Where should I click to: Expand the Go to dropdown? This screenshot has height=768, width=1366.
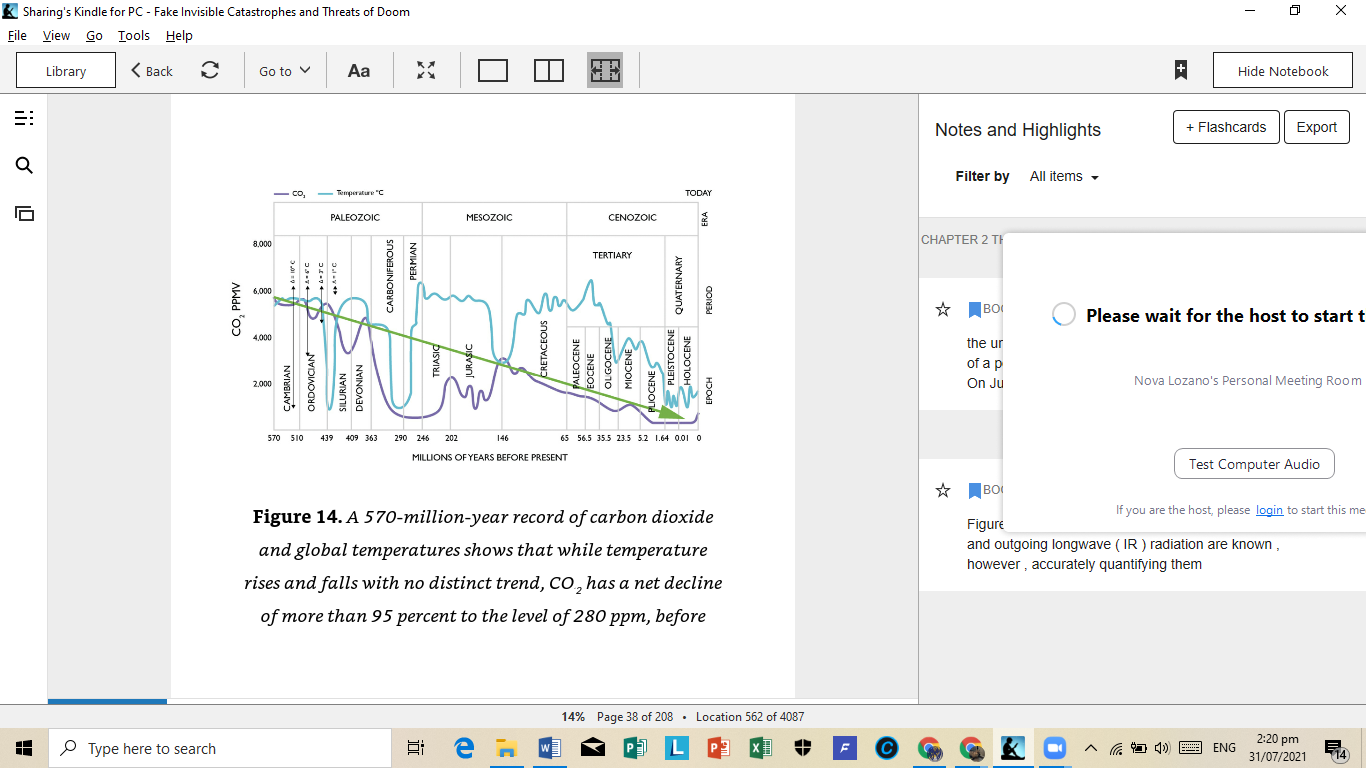point(285,71)
